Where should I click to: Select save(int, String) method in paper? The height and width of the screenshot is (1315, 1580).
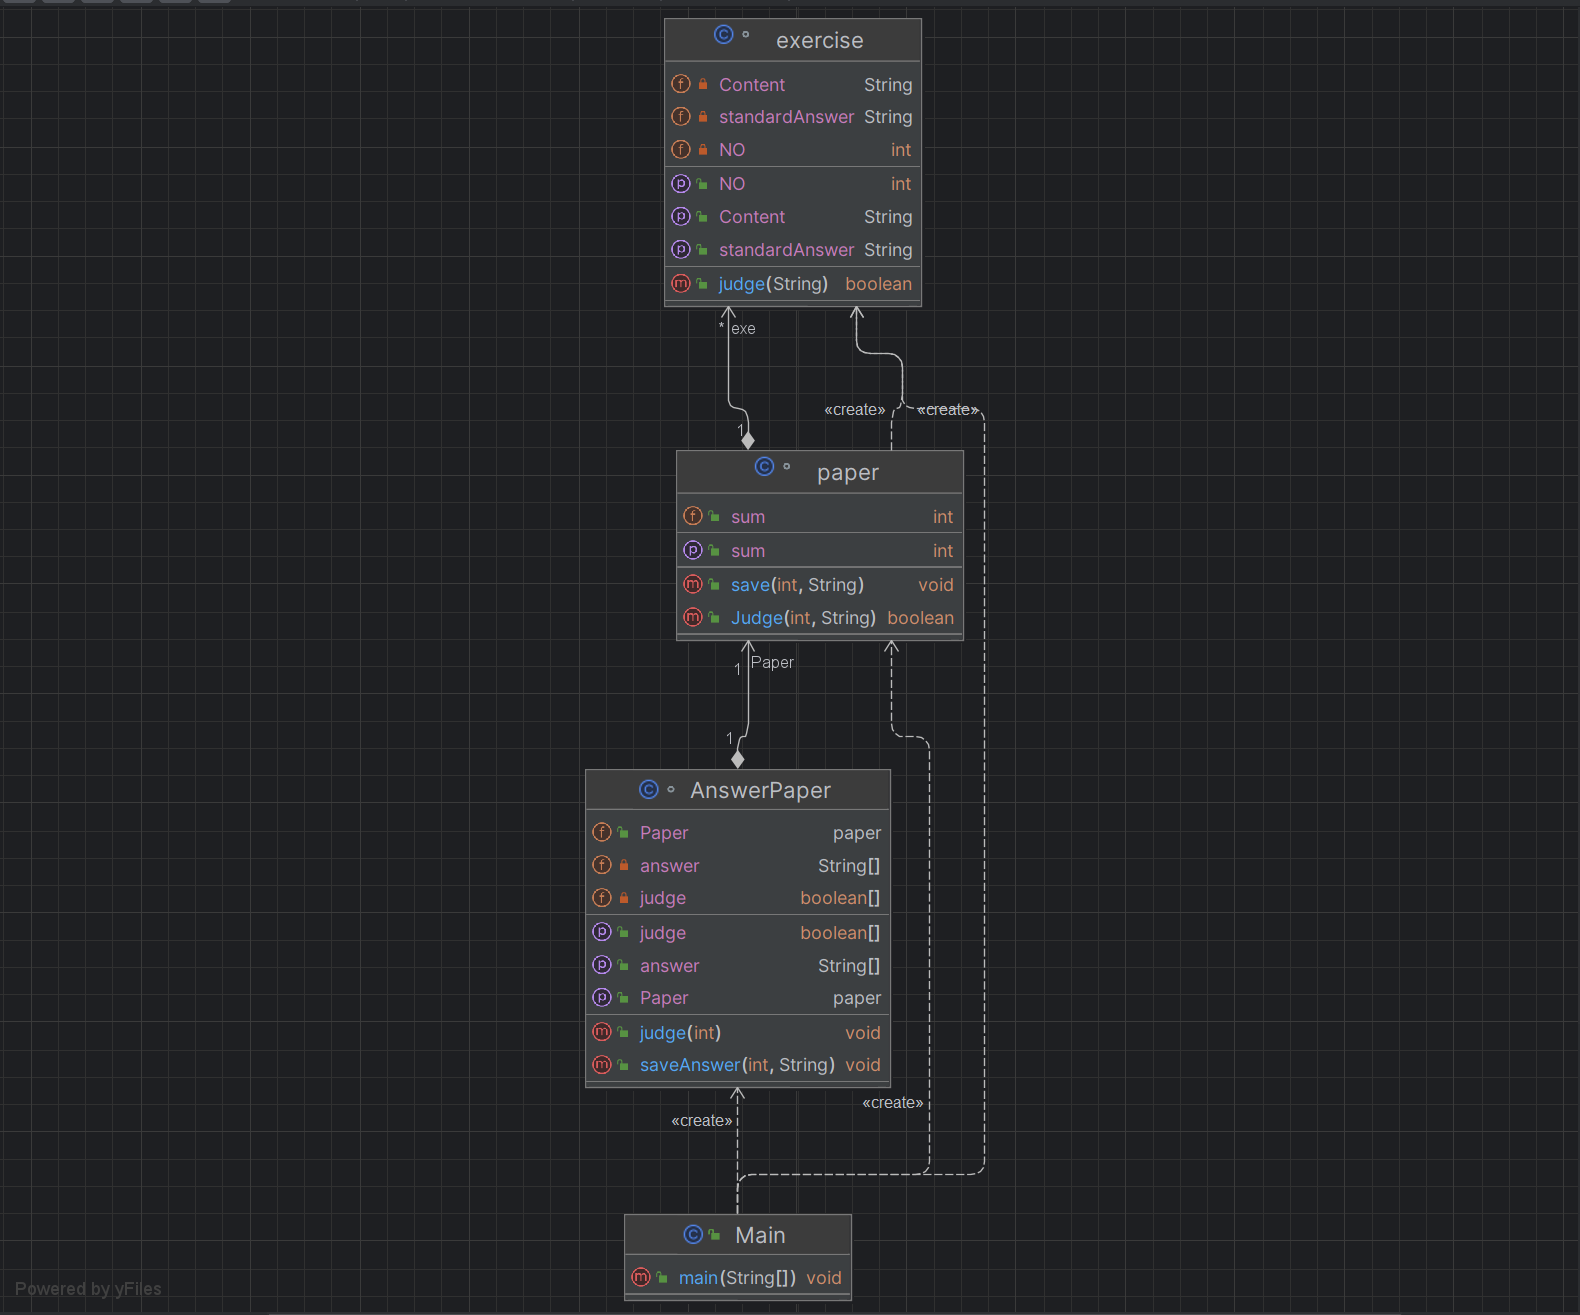pos(797,585)
